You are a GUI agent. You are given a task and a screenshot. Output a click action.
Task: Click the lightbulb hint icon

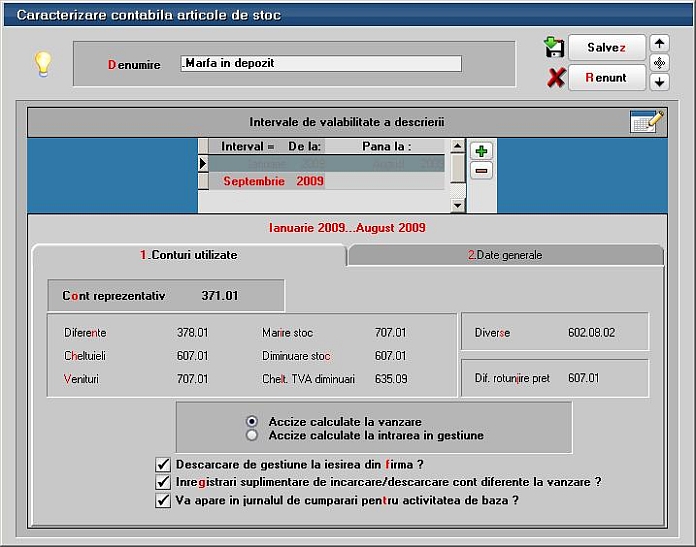(43, 64)
